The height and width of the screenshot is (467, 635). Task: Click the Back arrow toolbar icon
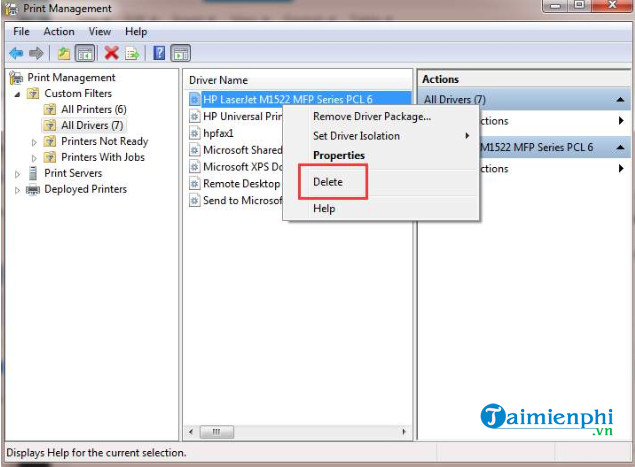[x=16, y=53]
